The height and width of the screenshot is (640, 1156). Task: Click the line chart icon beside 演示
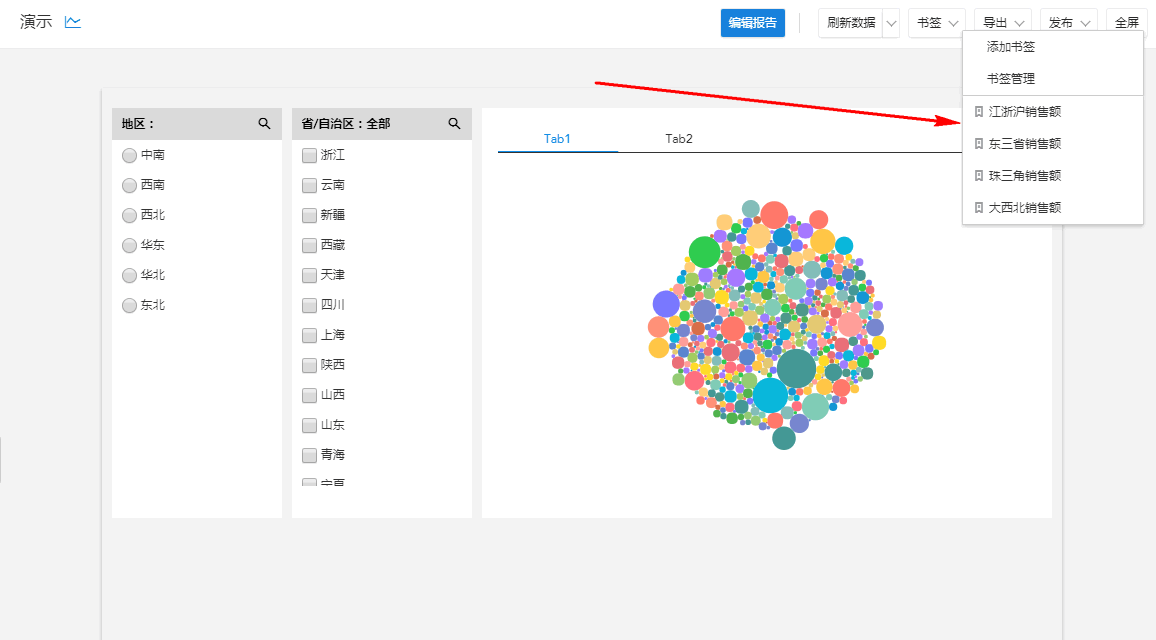73,22
